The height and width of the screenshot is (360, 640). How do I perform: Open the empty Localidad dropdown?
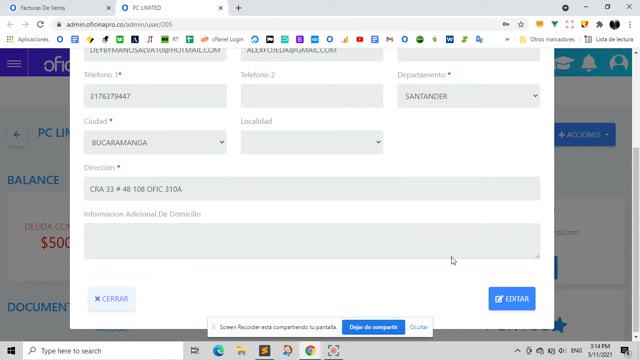click(312, 142)
